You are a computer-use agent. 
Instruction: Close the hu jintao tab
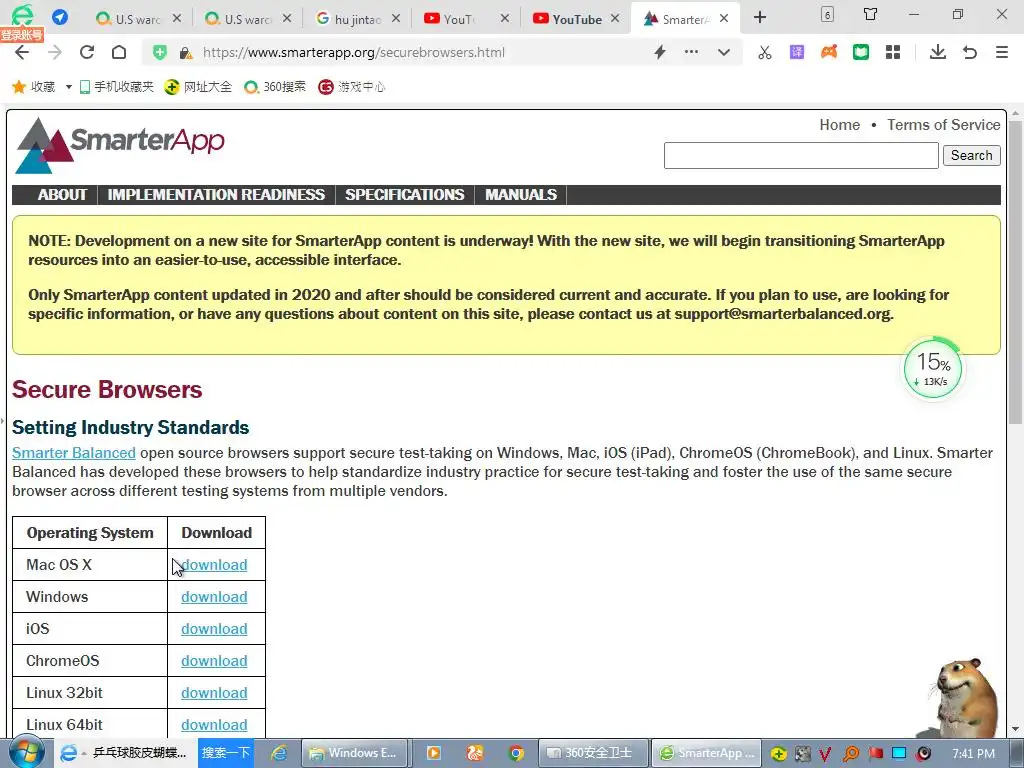(396, 19)
